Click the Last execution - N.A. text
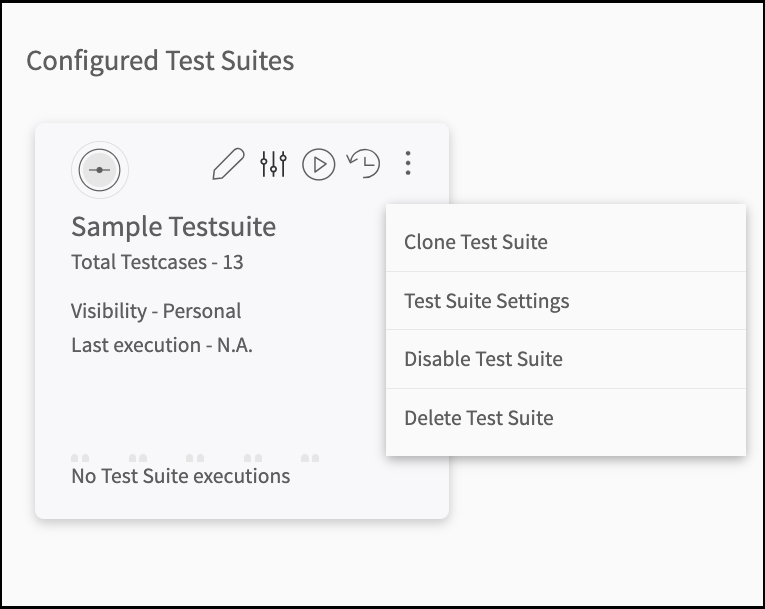Viewport: 765px width, 609px height. [162, 345]
